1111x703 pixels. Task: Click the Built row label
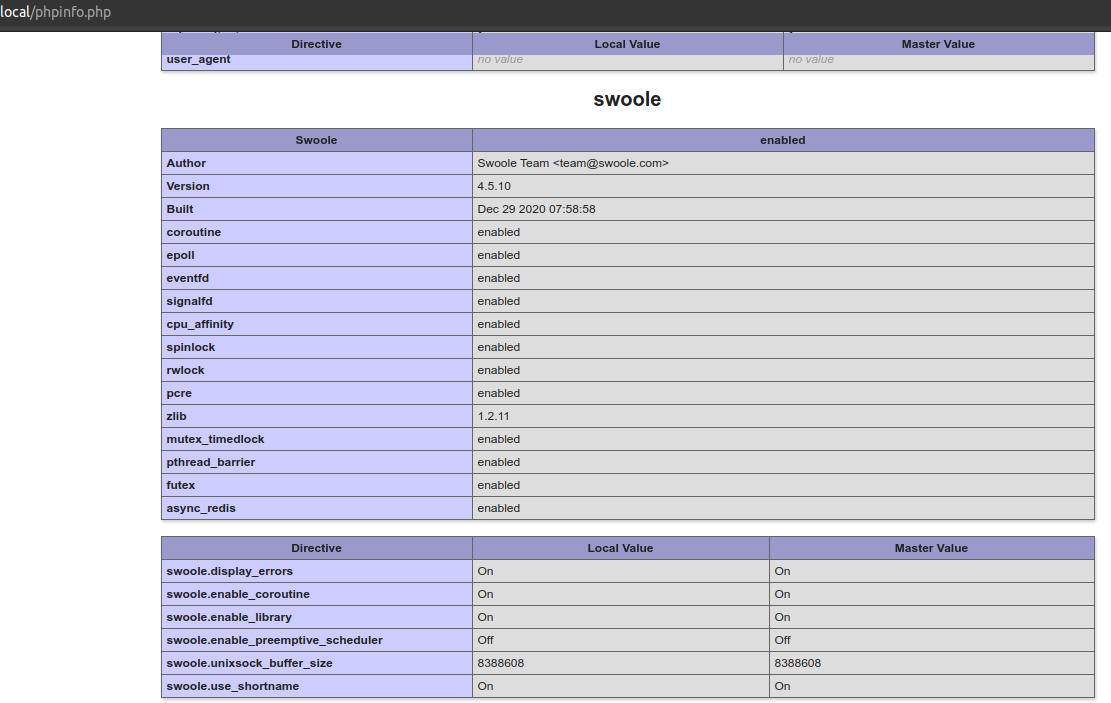180,209
